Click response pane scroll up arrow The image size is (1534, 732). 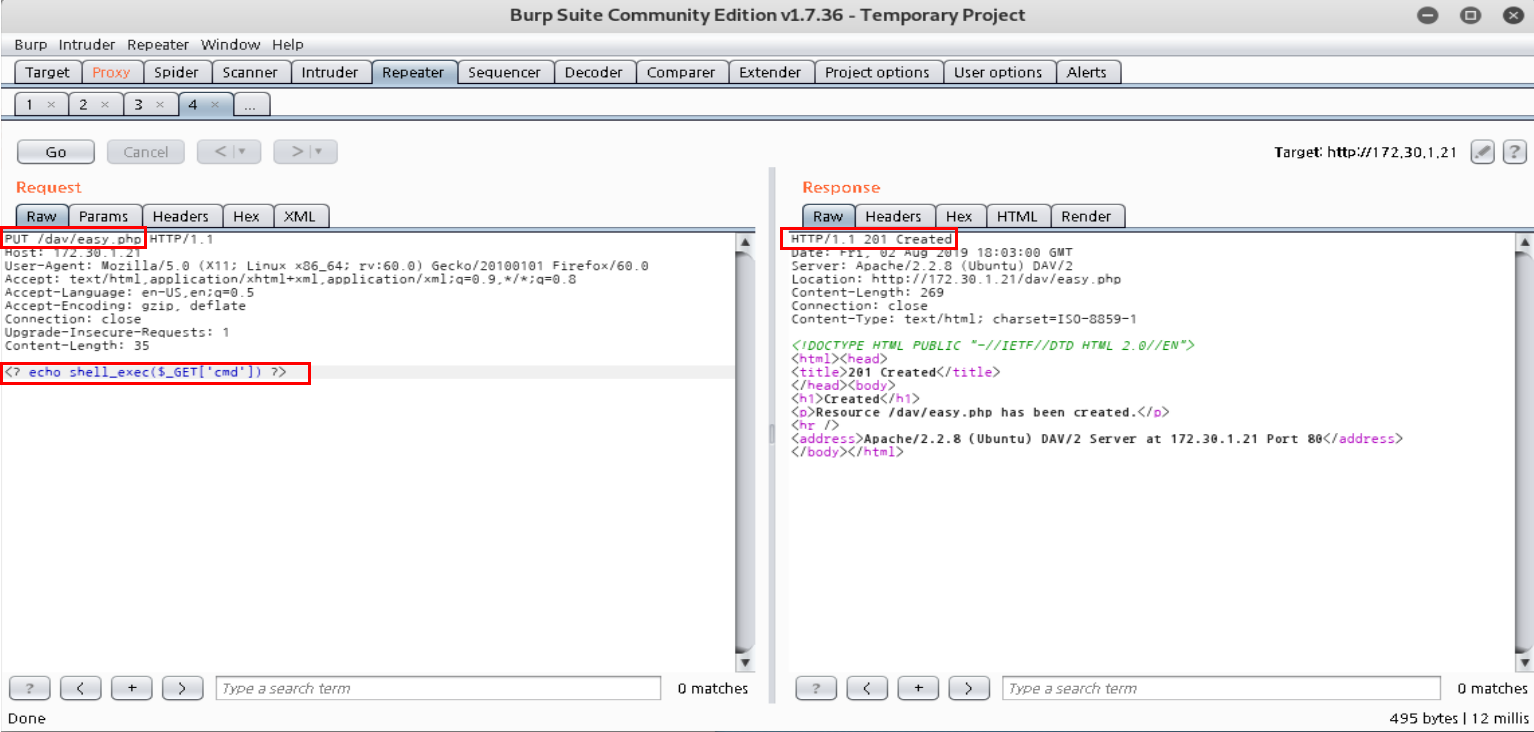tap(1525, 242)
